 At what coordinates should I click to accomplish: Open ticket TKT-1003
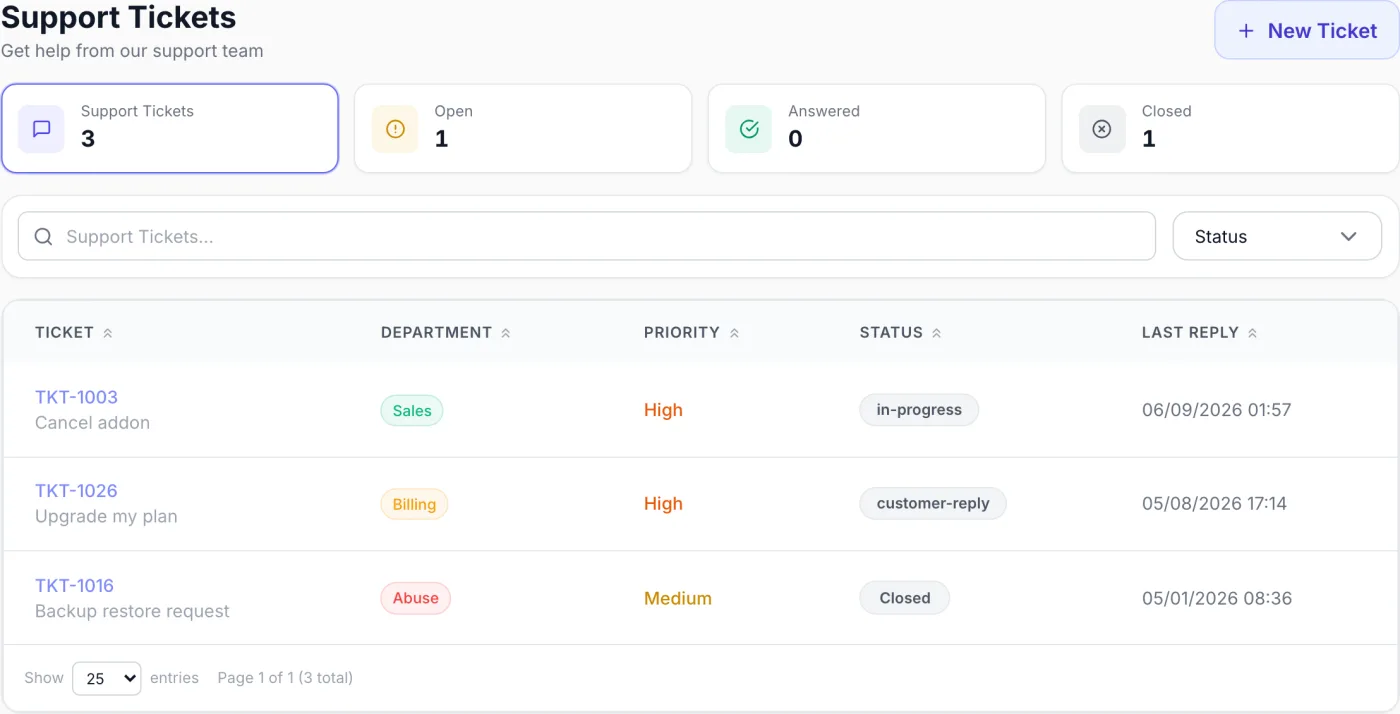click(x=76, y=397)
